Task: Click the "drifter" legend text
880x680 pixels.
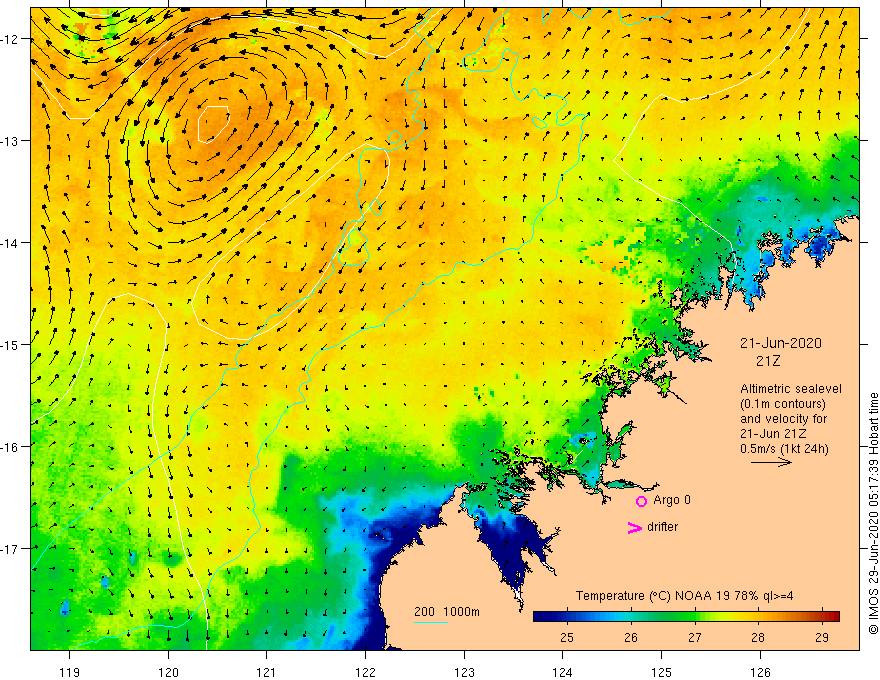Action: [662, 527]
